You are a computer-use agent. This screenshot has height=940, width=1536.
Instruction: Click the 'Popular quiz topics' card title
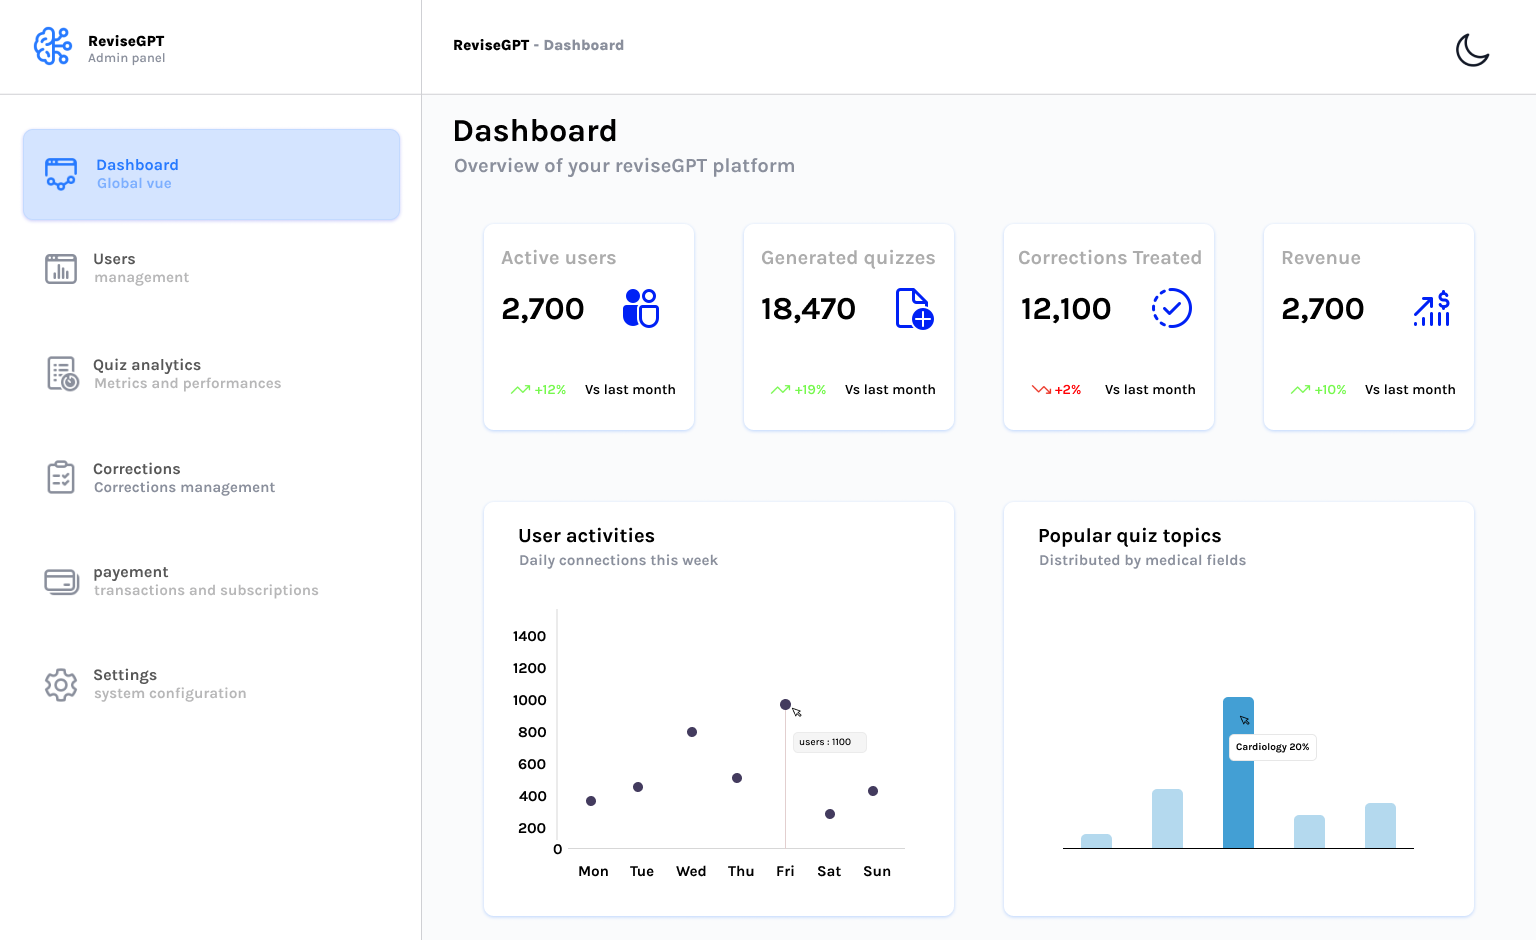[1130, 536]
